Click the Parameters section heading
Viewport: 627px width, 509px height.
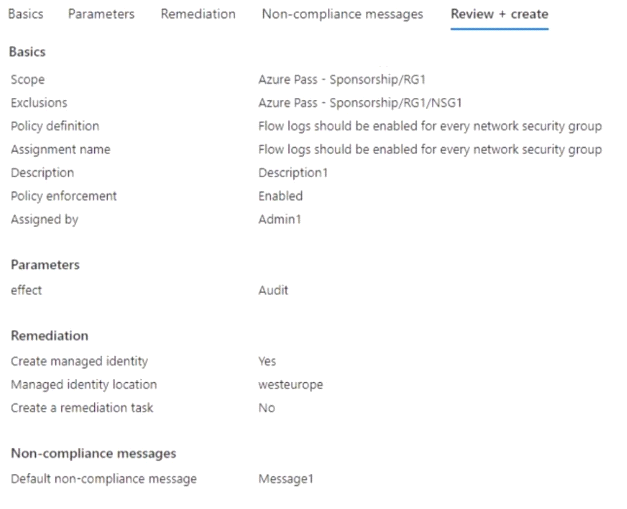[x=45, y=265]
